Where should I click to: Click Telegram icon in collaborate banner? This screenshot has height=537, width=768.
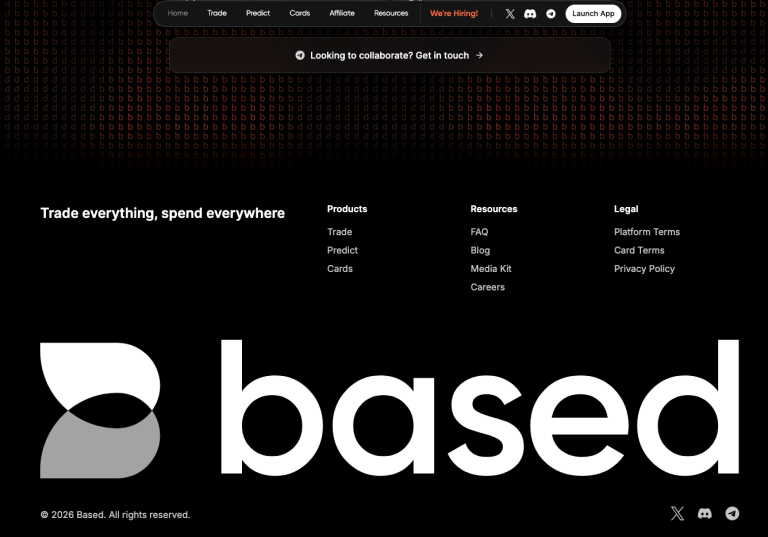(300, 56)
